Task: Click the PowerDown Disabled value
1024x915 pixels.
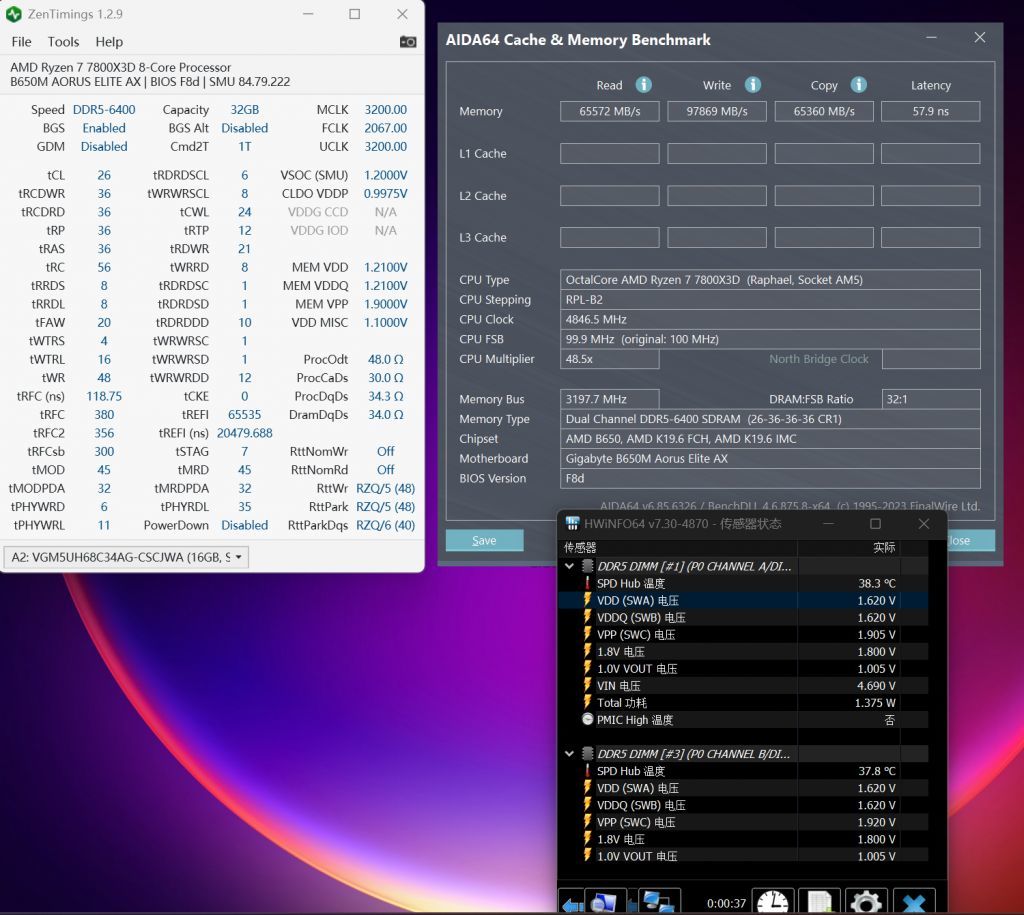Action: [244, 524]
